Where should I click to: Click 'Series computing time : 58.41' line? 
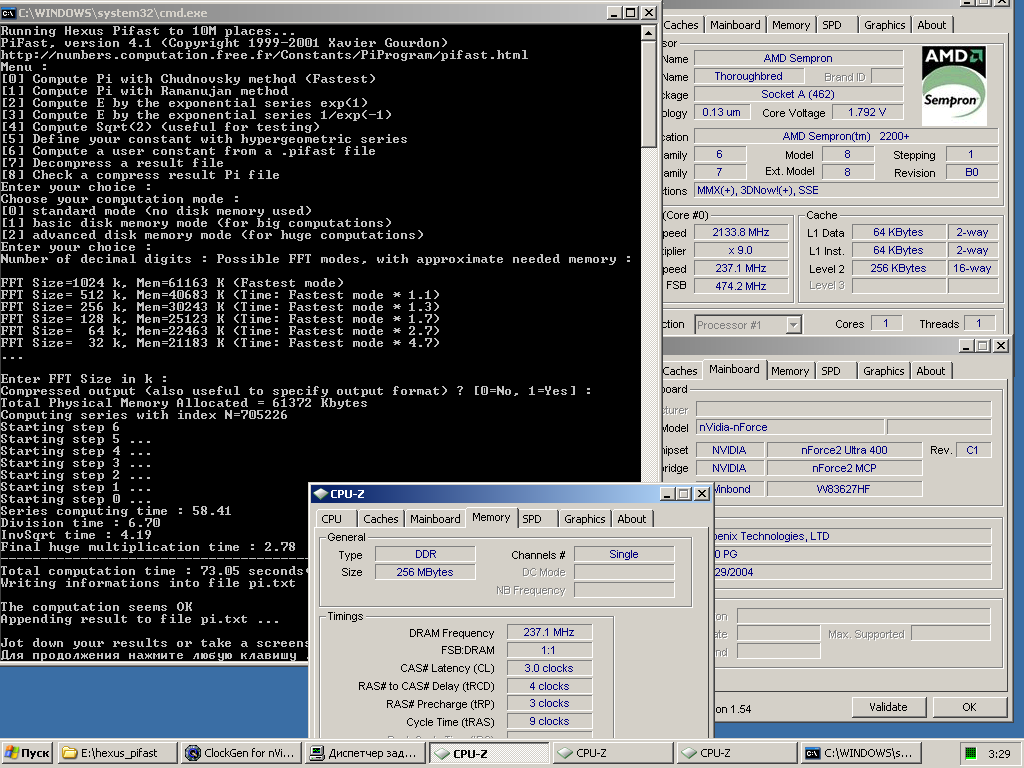(116, 511)
